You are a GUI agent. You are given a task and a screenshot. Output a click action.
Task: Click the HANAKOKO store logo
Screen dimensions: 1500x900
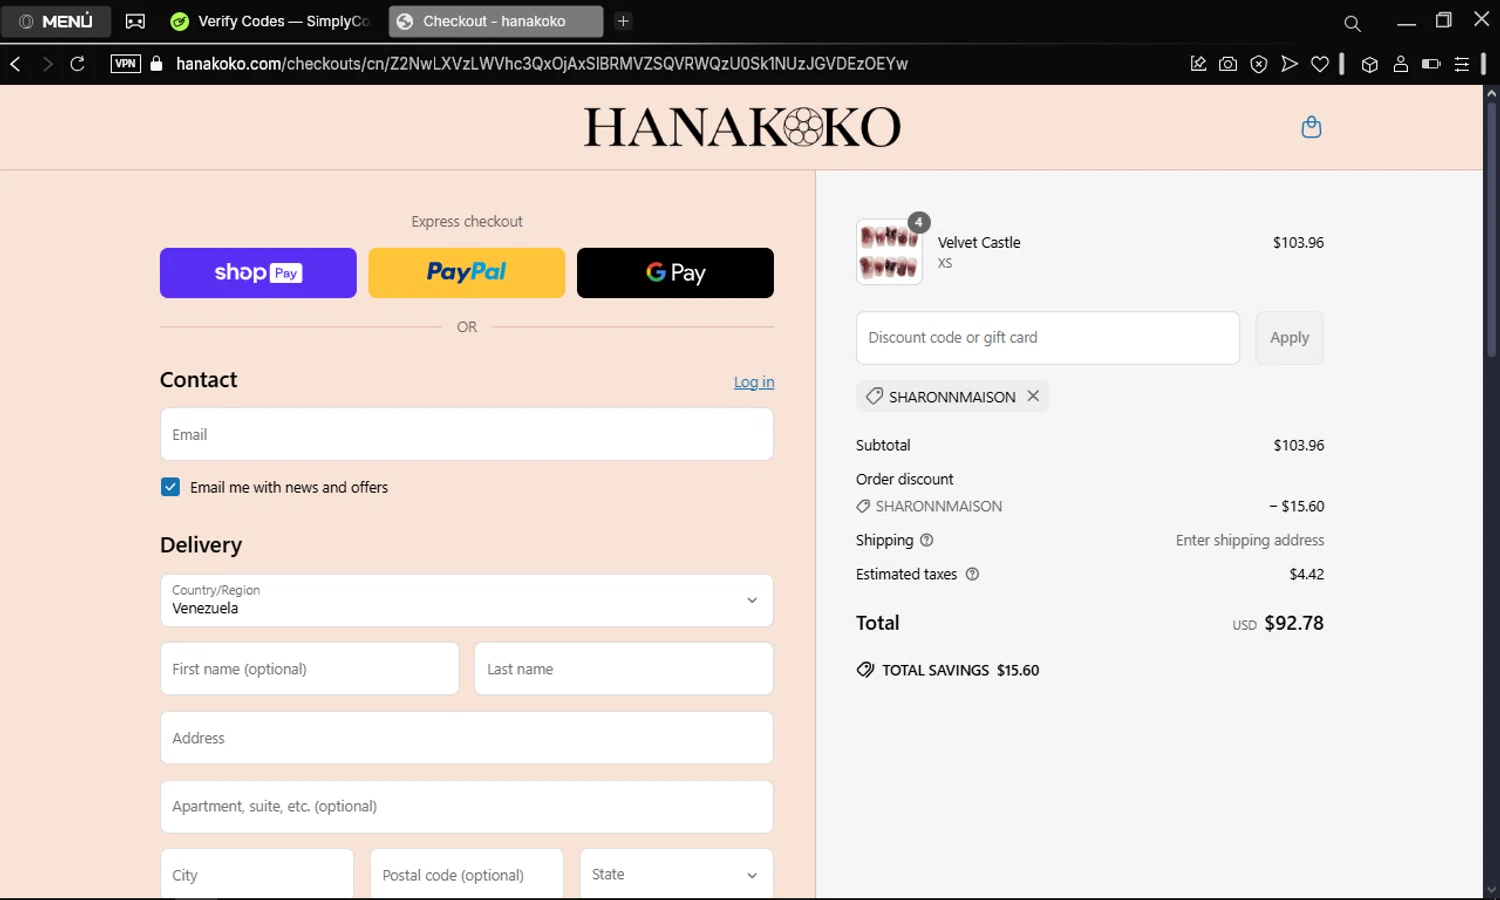742,127
